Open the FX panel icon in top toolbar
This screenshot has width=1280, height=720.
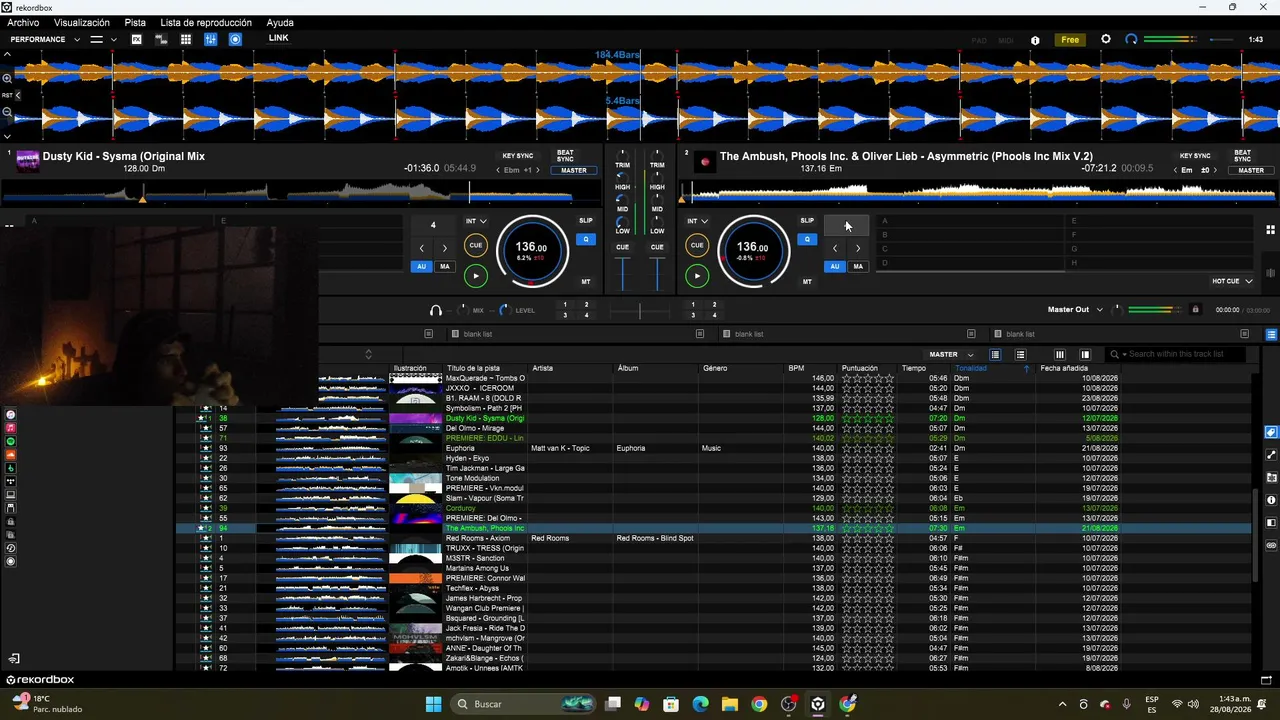point(137,39)
